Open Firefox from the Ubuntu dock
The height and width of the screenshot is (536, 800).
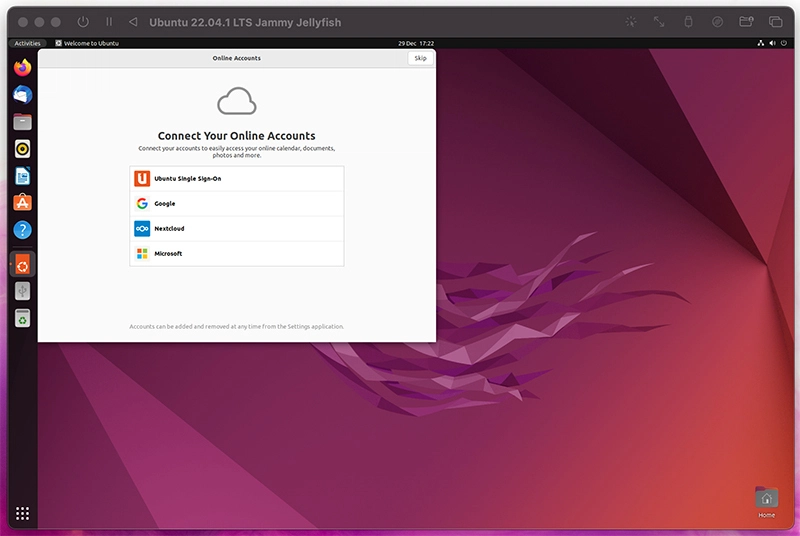point(22,68)
